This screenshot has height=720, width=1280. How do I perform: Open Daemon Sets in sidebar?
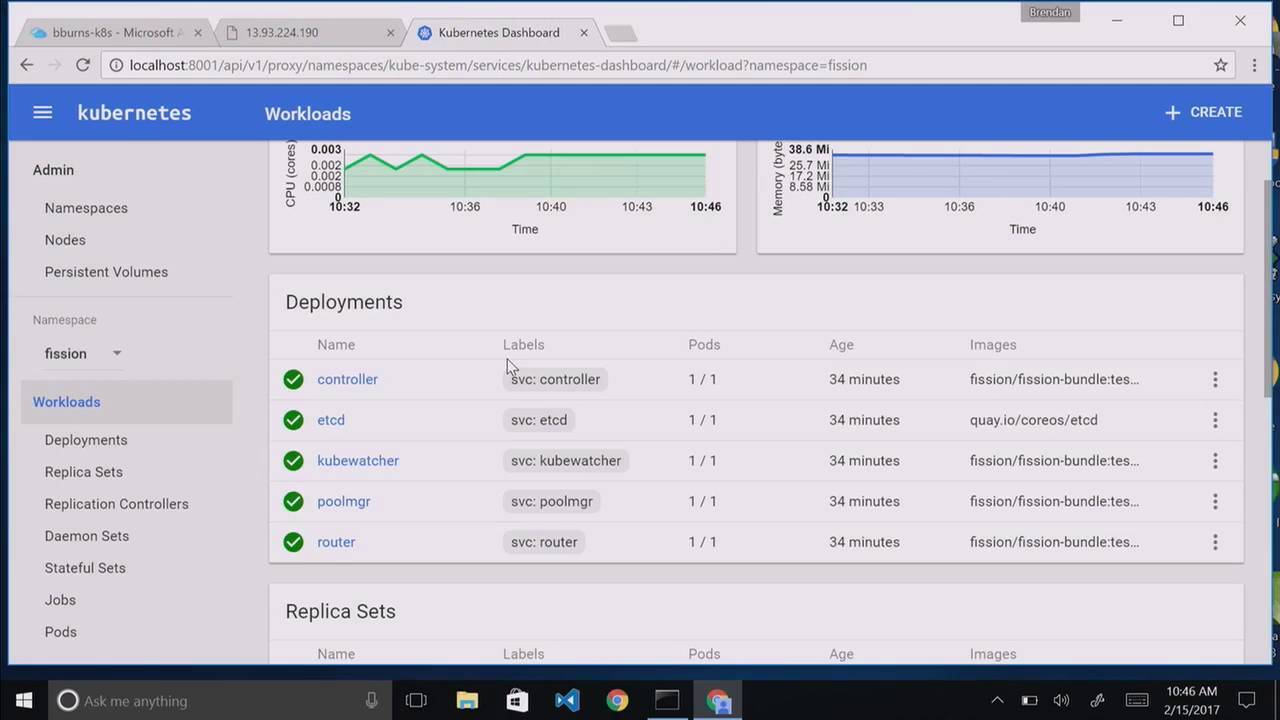click(x=87, y=536)
